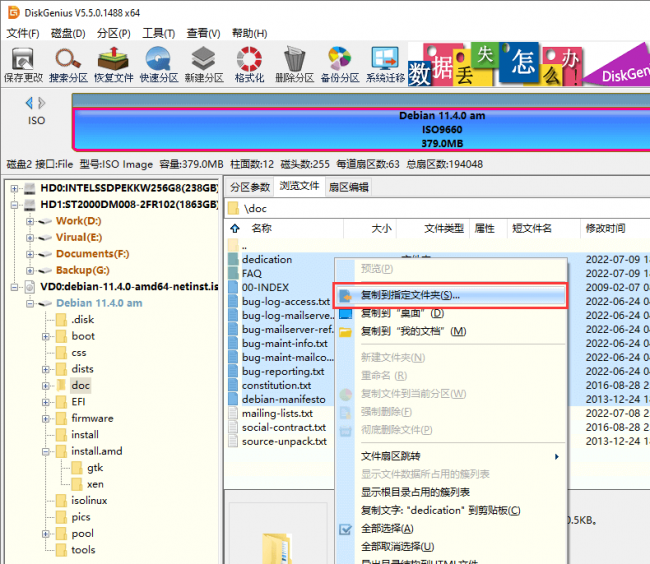
Task: Collapse the HD1 ST2000DM008 disk node
Action: tap(15, 205)
